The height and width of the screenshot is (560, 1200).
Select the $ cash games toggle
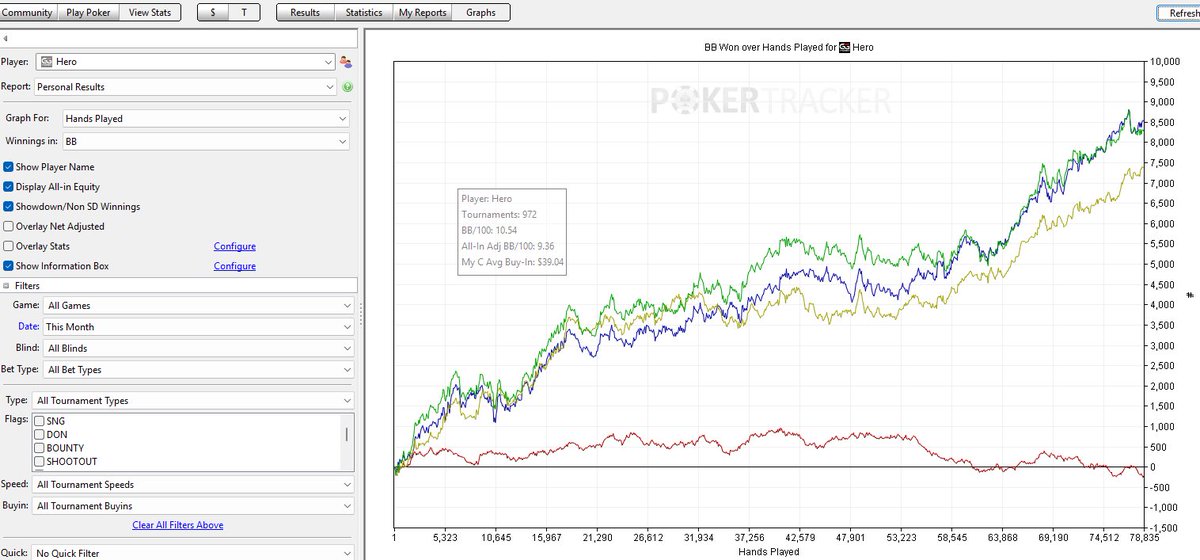tap(213, 12)
